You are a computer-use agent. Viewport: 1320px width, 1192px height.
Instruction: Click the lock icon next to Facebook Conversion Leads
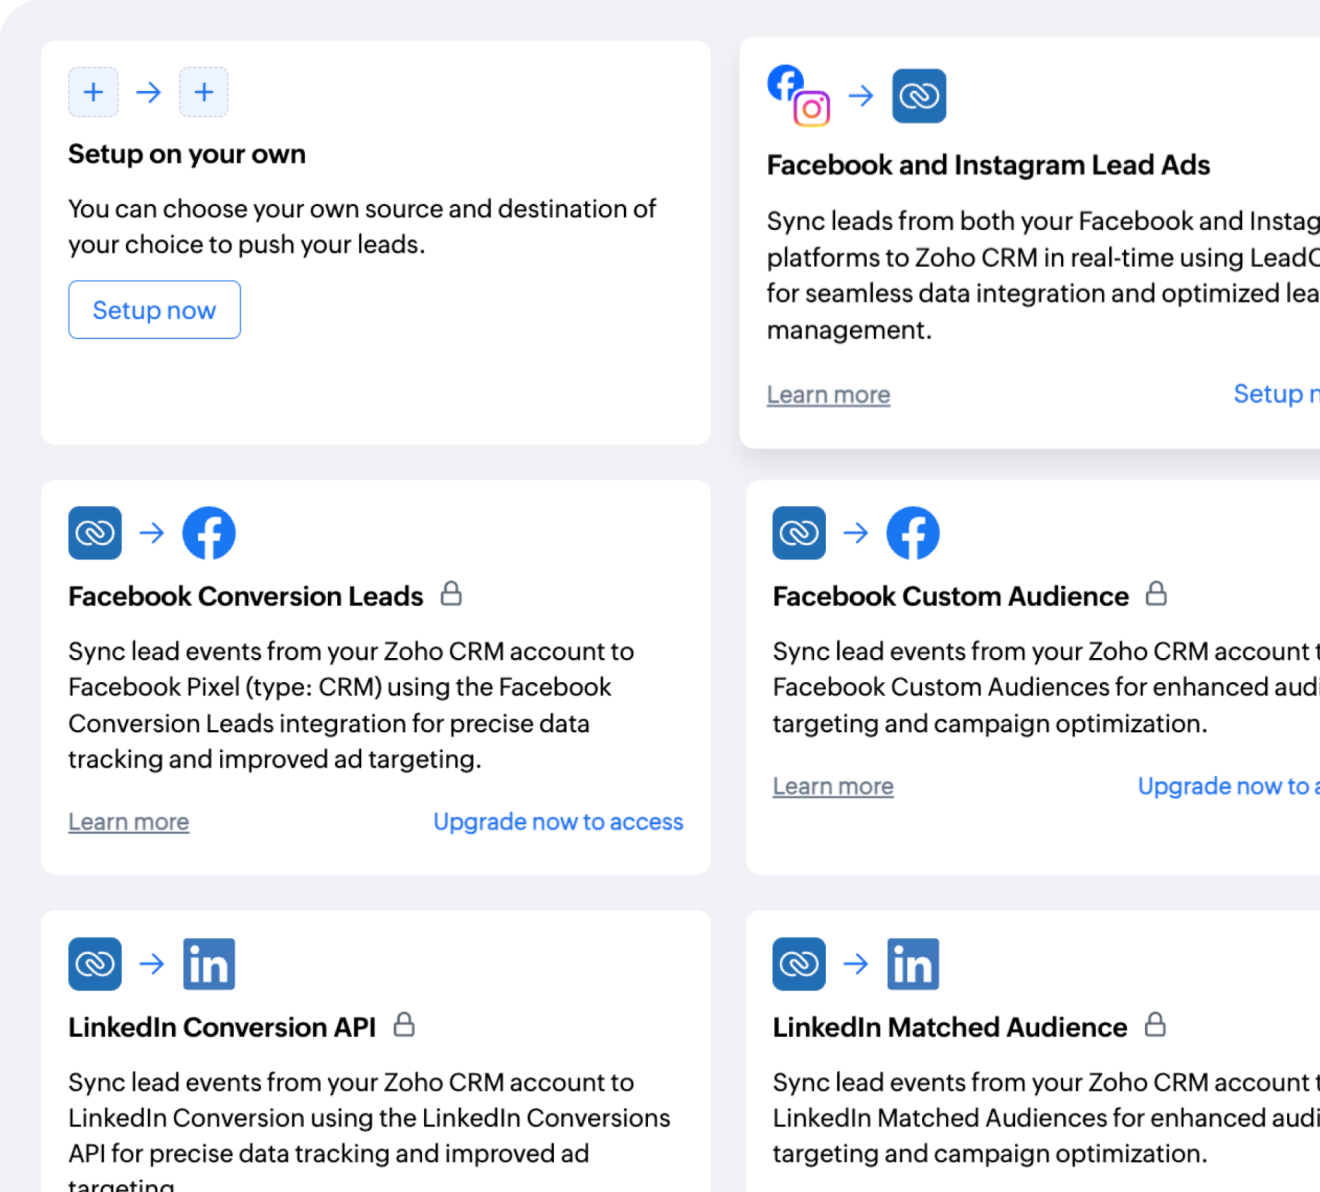[x=452, y=594]
